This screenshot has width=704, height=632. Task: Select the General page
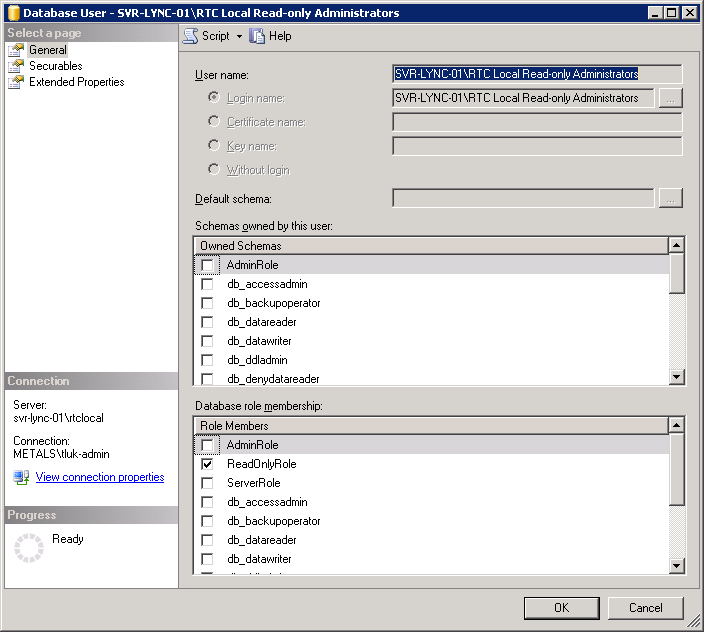point(48,50)
